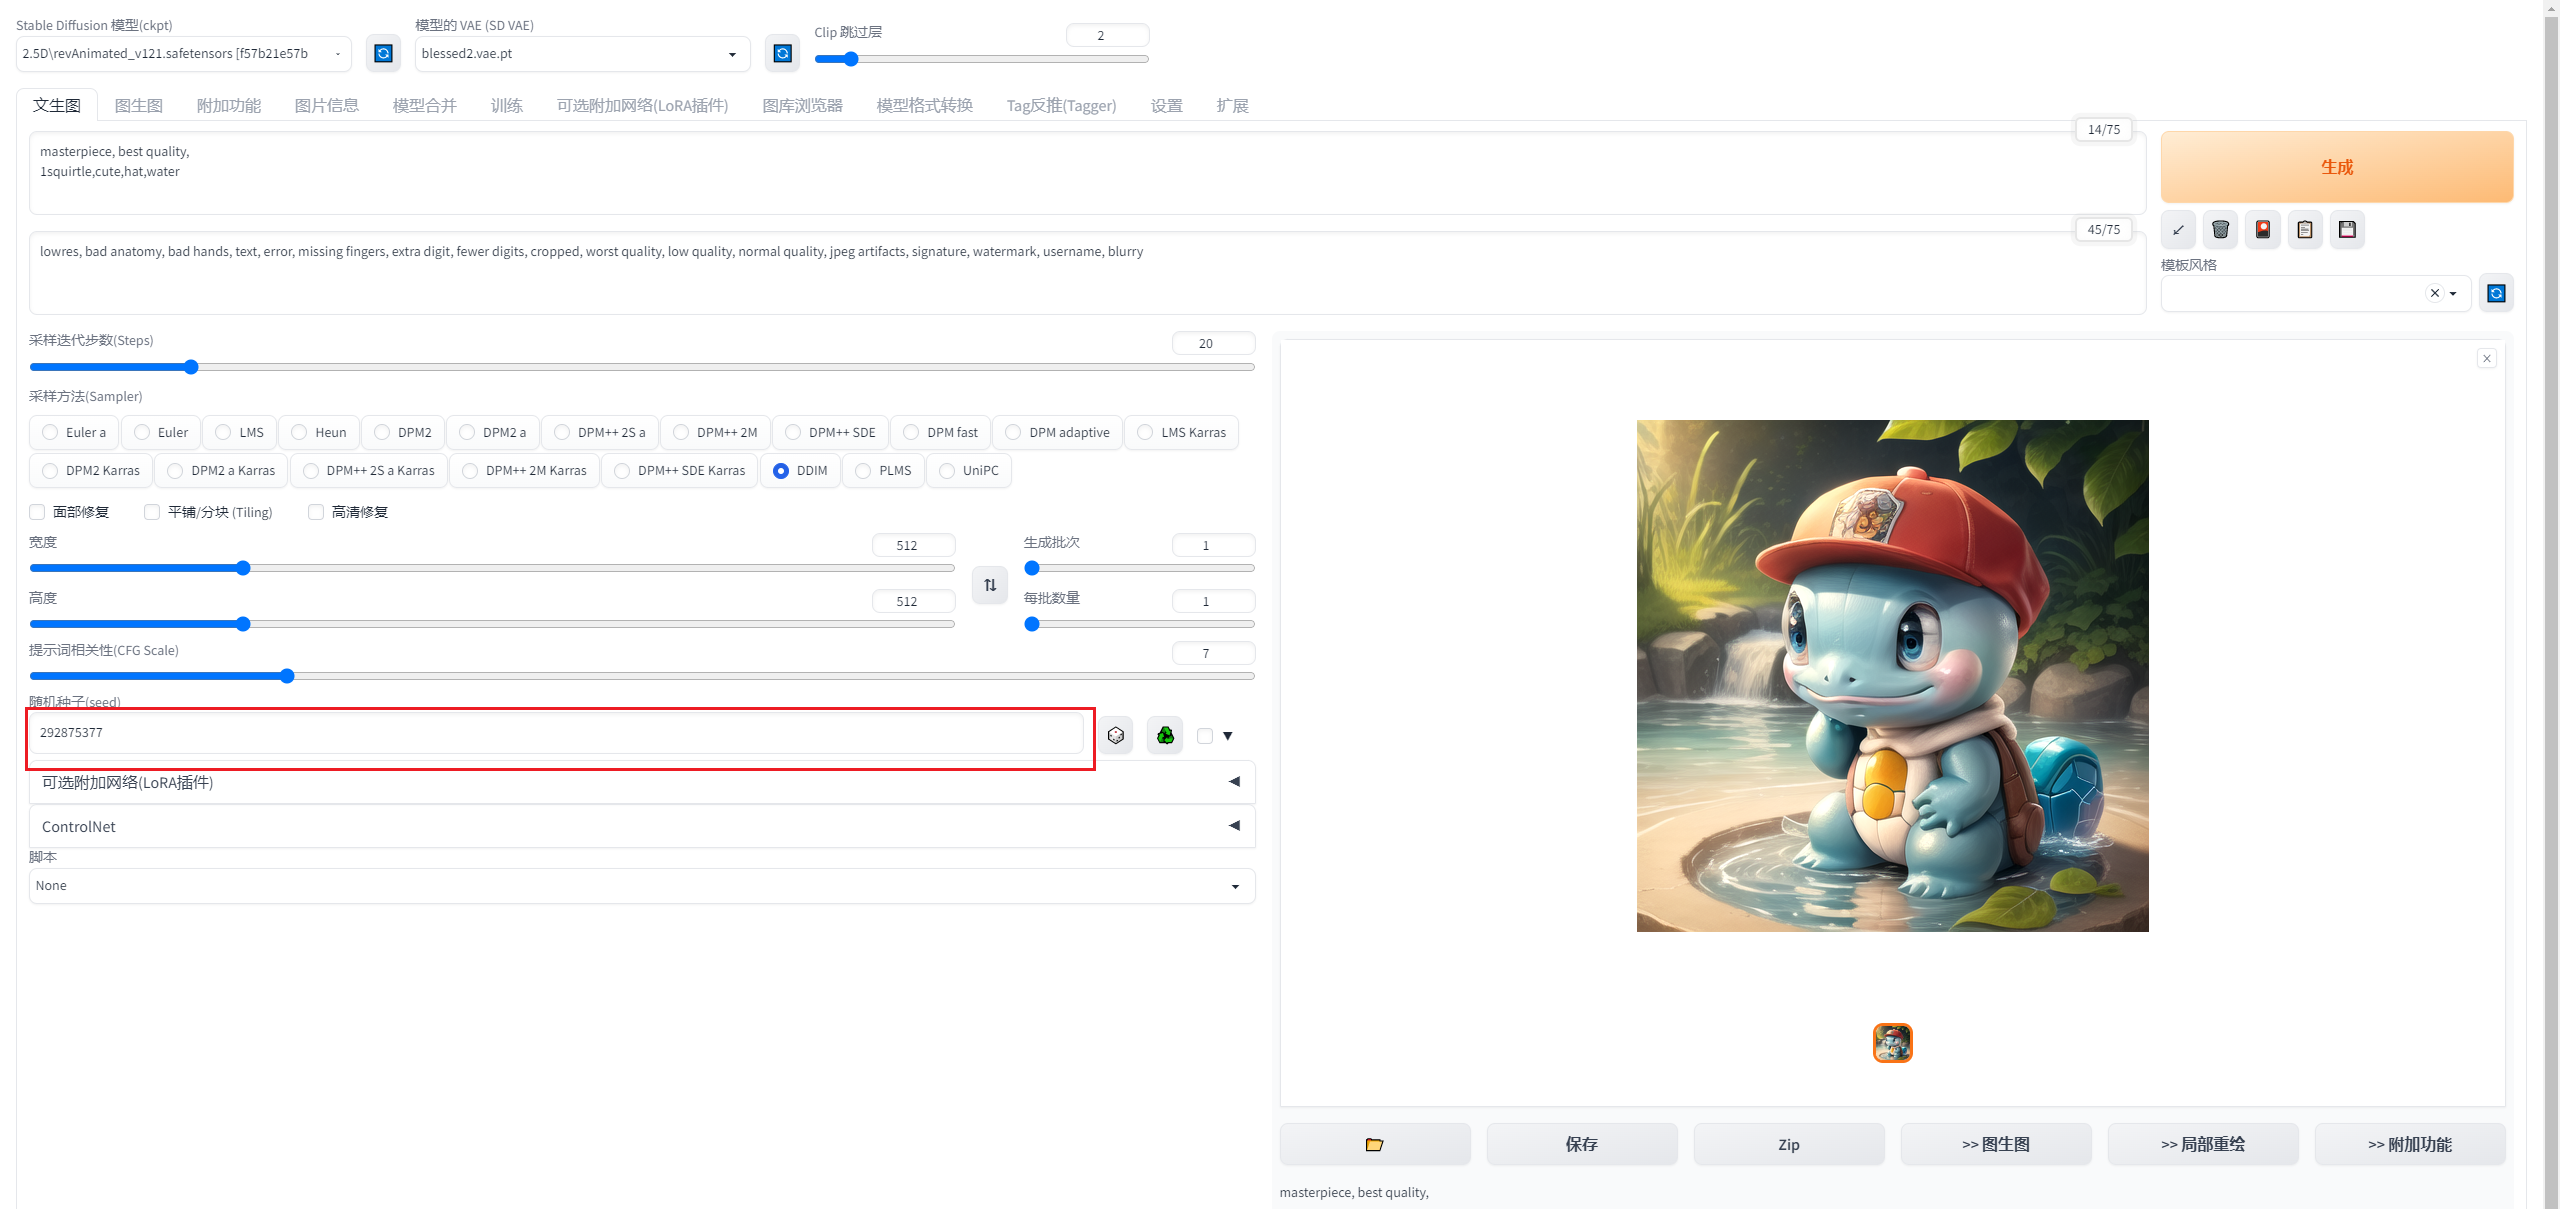The image size is (2560, 1209).
Task: Expand the LoRA additional networks panel
Action: [x=642, y=782]
